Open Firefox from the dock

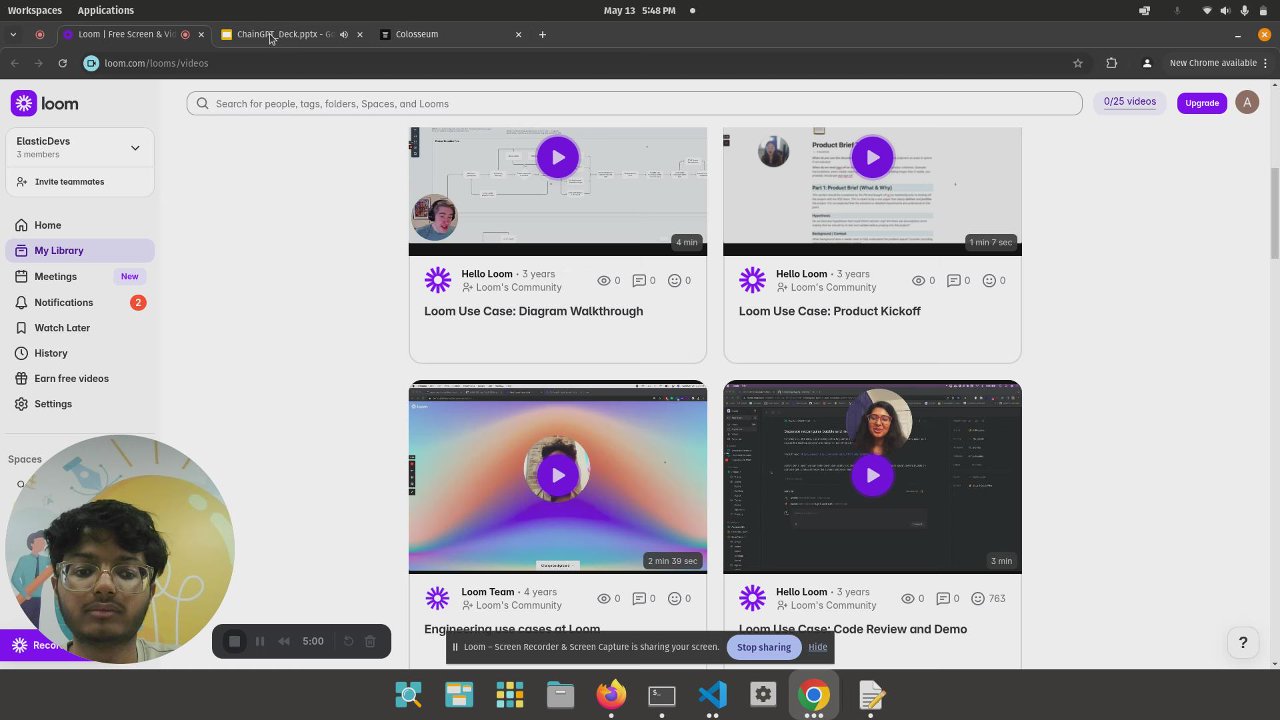point(611,694)
